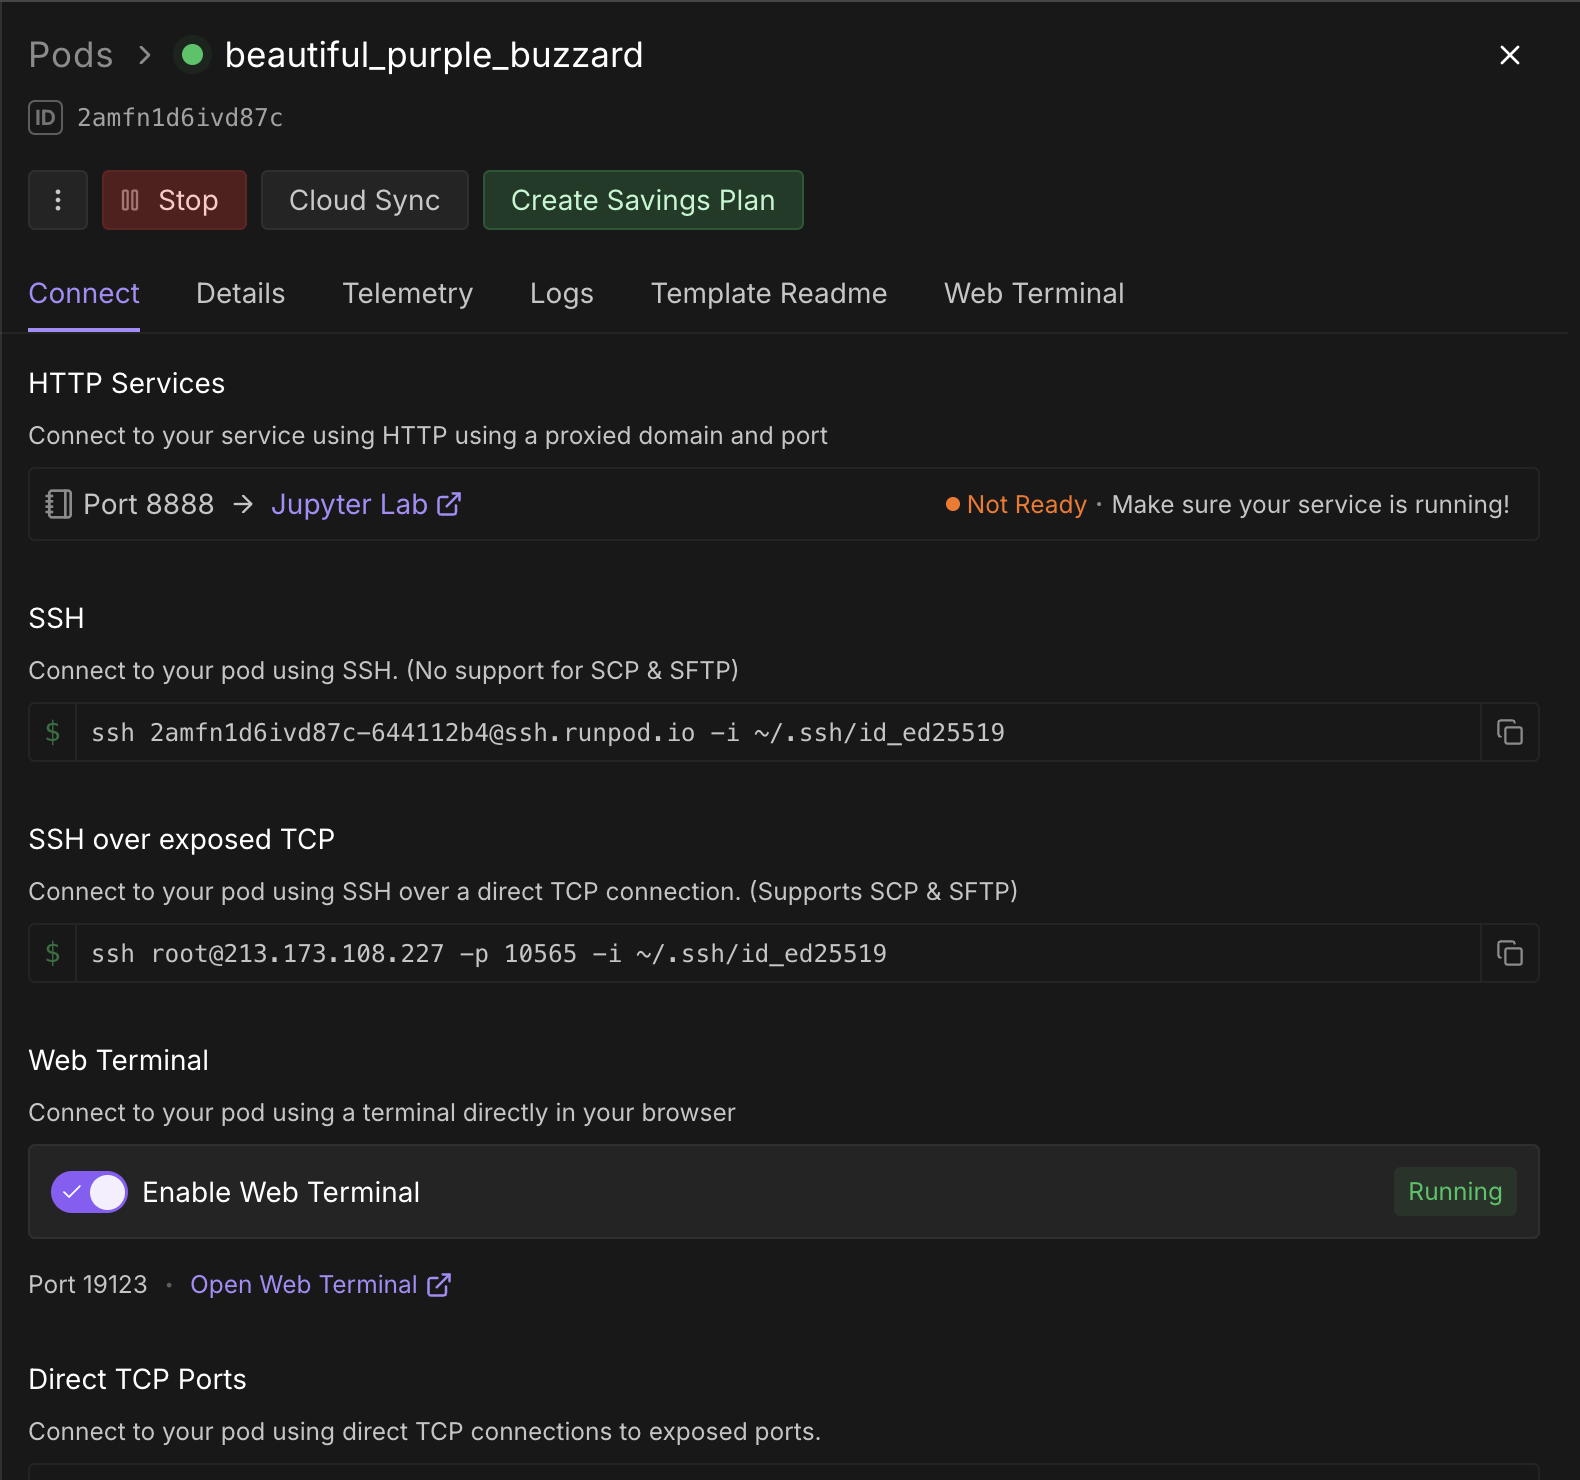Open Create Savings Plan
This screenshot has width=1580, height=1480.
point(643,200)
